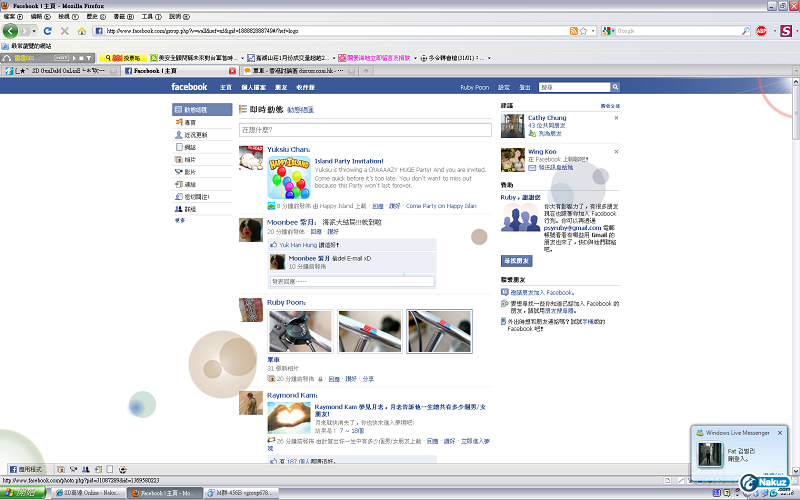Switch to the Messenger group taskbar window

(x=241, y=493)
